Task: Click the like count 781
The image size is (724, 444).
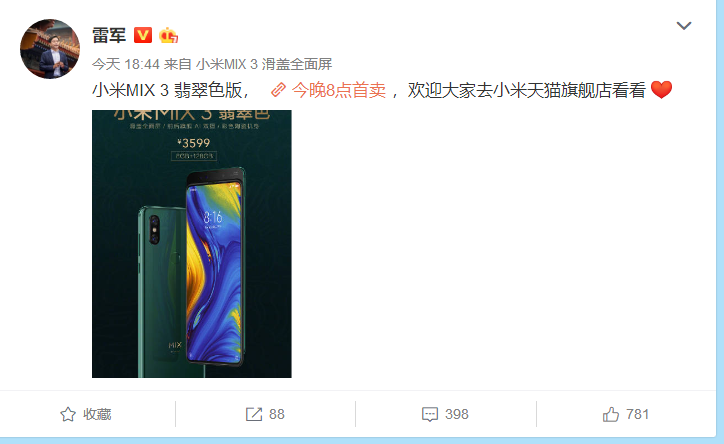Action: pyautogui.click(x=637, y=414)
